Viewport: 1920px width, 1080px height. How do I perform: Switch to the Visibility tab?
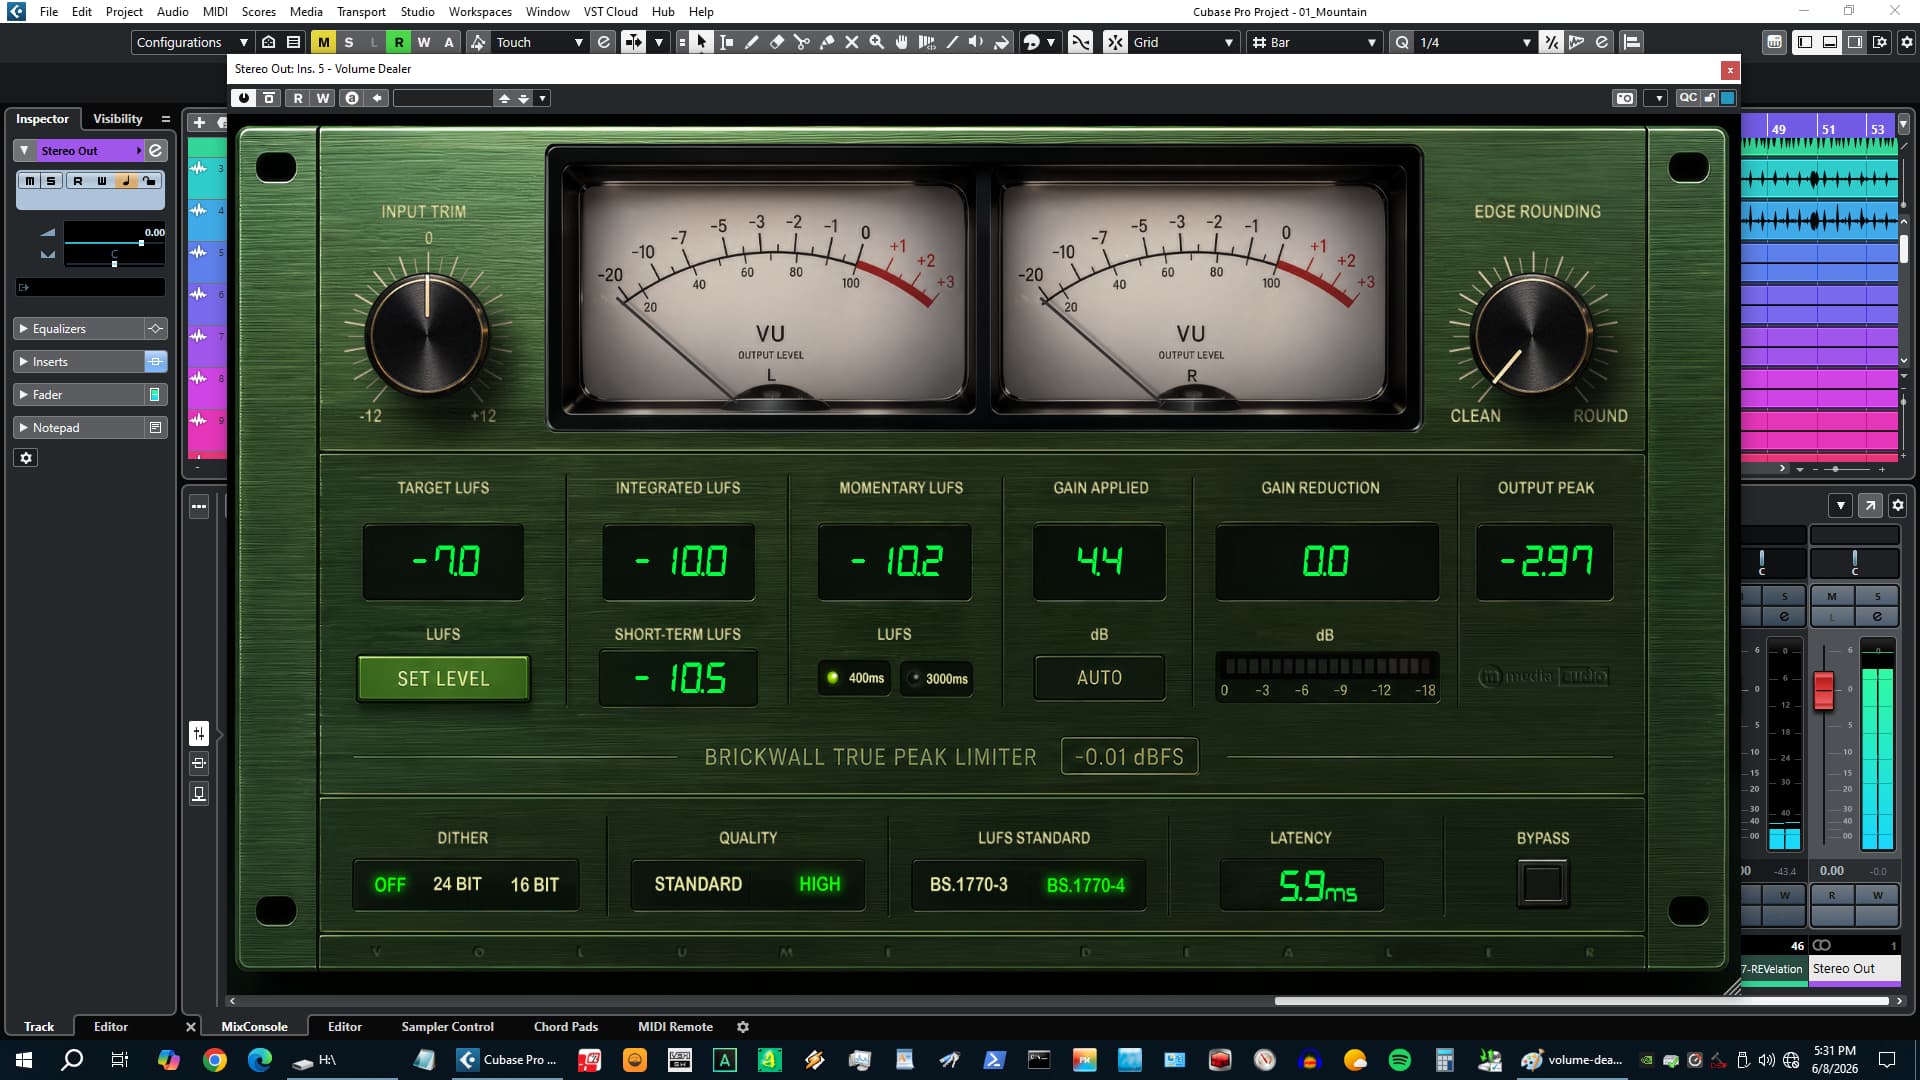(118, 119)
